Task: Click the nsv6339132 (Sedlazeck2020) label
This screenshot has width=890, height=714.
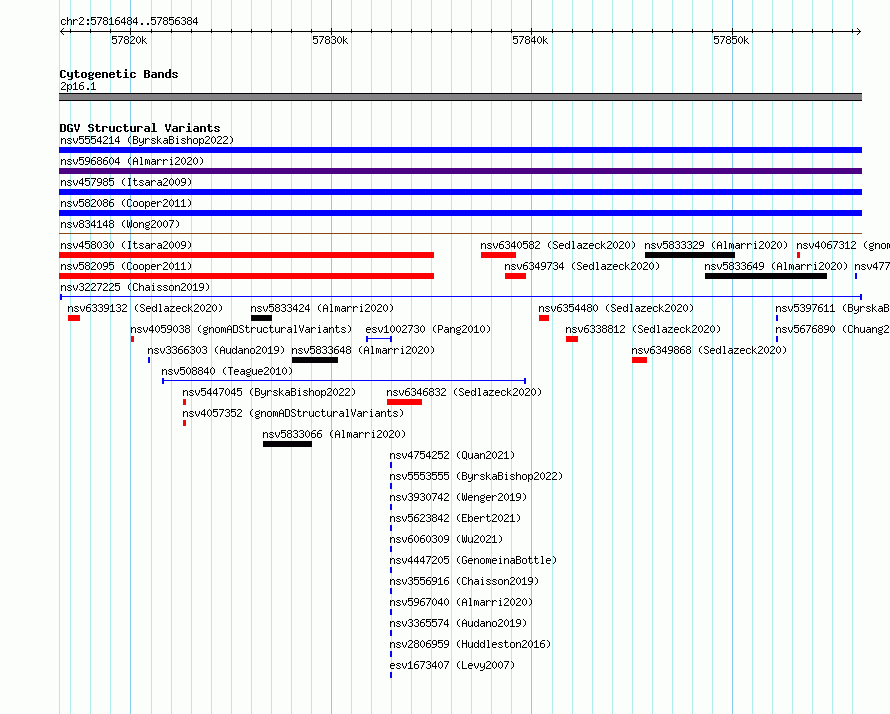Action: 145,308
